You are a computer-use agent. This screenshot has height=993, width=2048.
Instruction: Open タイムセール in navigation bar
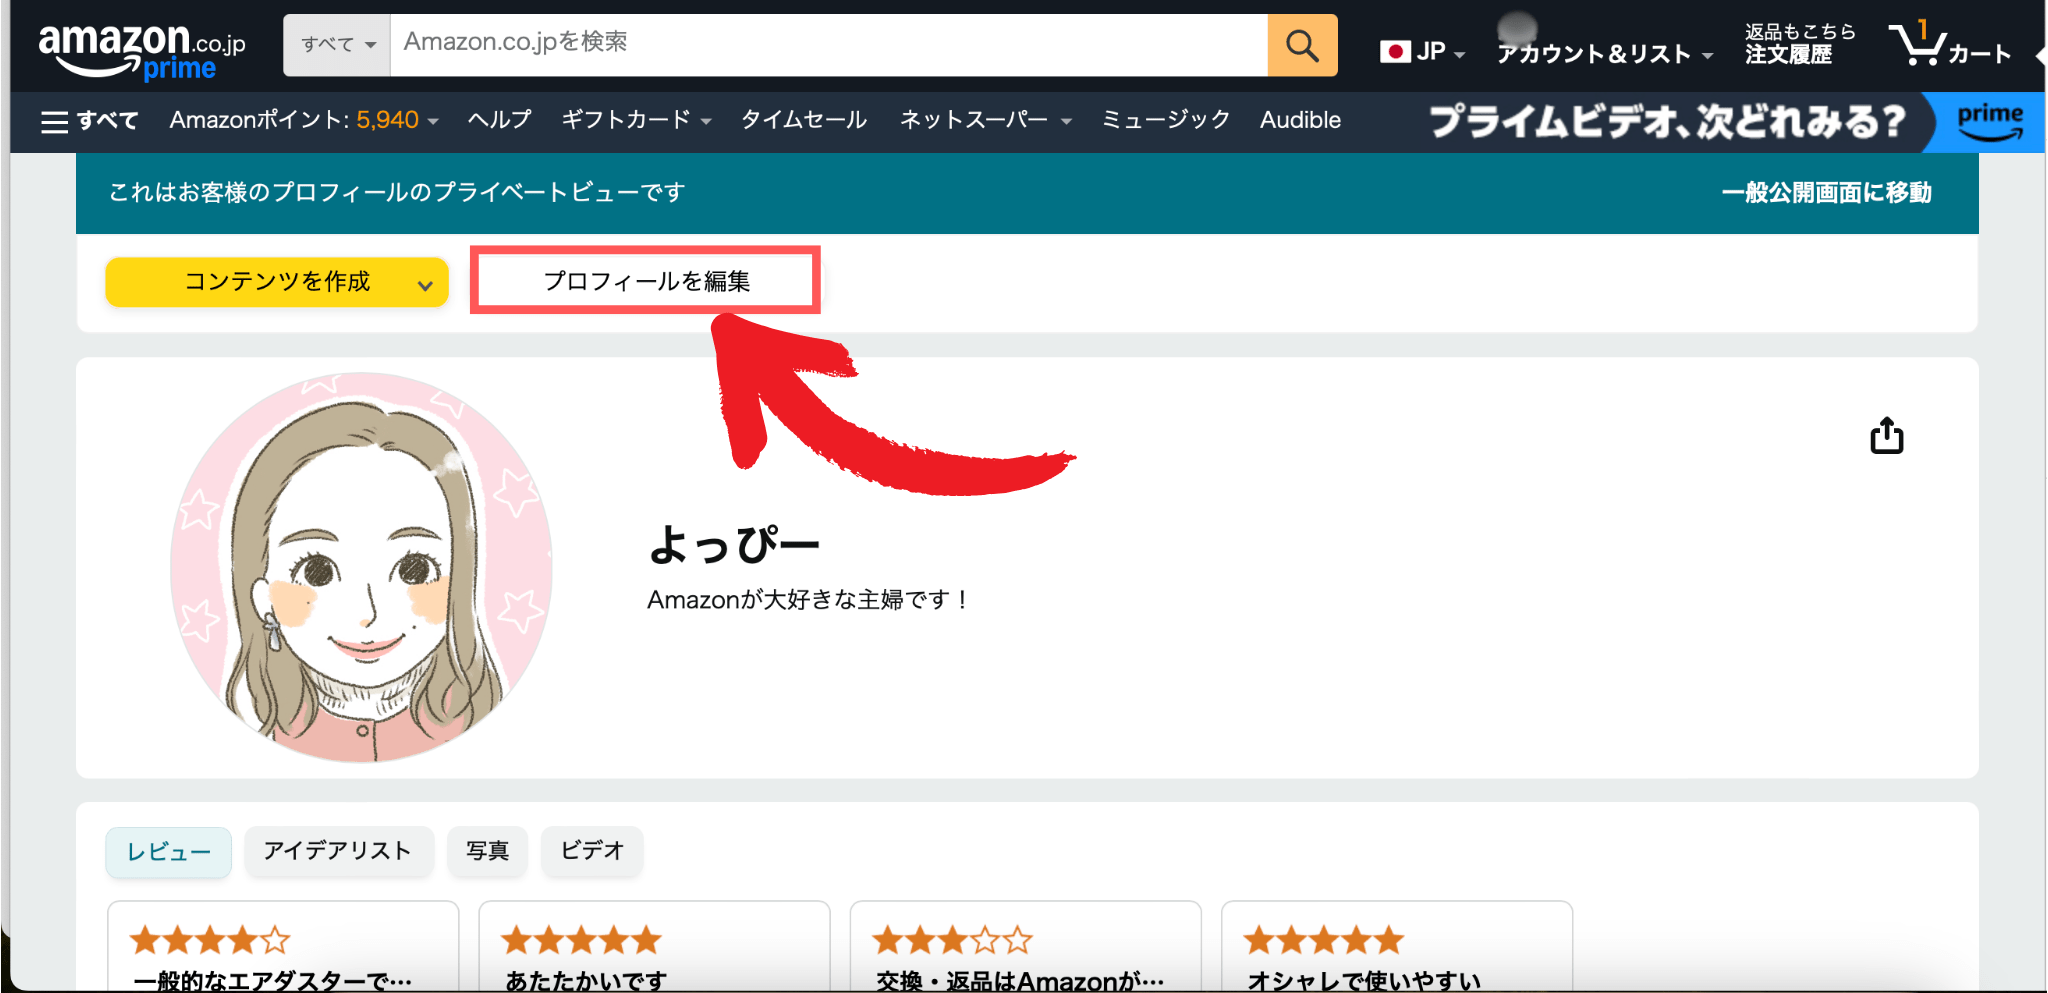click(x=803, y=120)
